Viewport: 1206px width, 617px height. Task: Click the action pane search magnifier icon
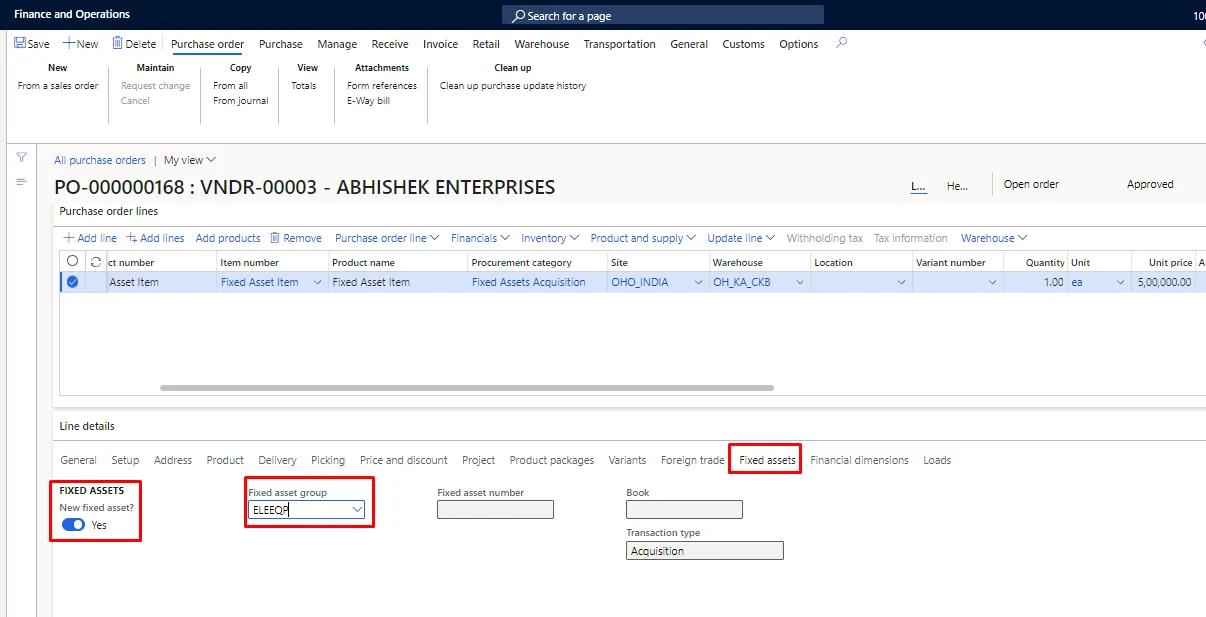coord(841,43)
